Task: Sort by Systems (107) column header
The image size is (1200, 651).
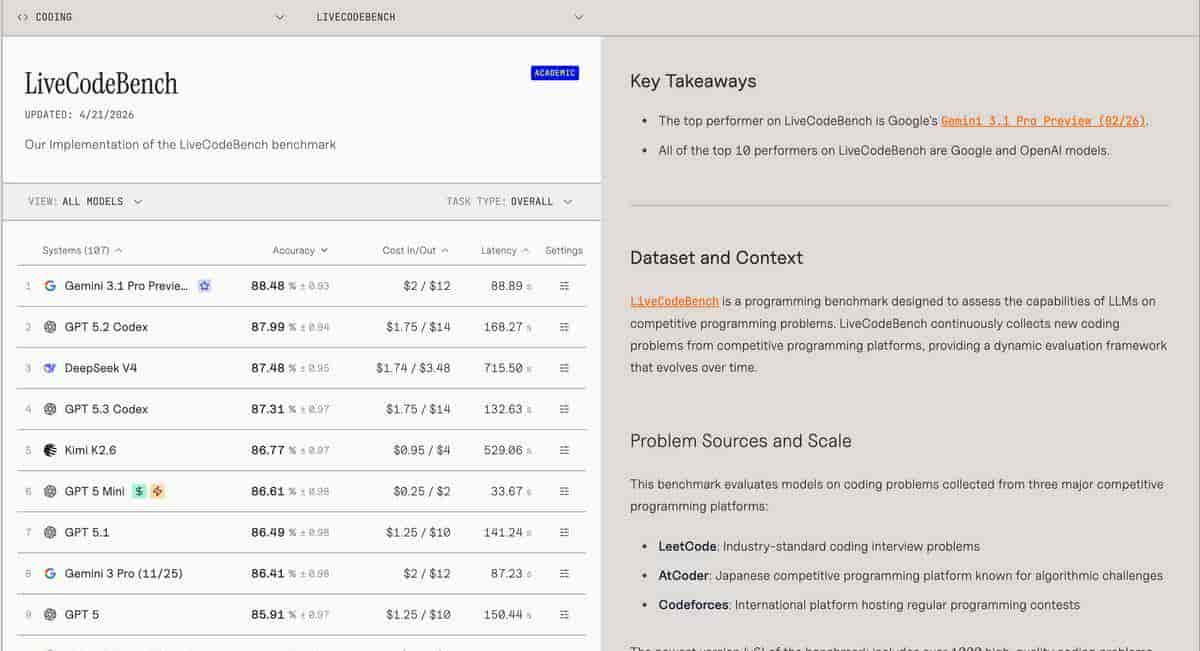Action: 82,250
